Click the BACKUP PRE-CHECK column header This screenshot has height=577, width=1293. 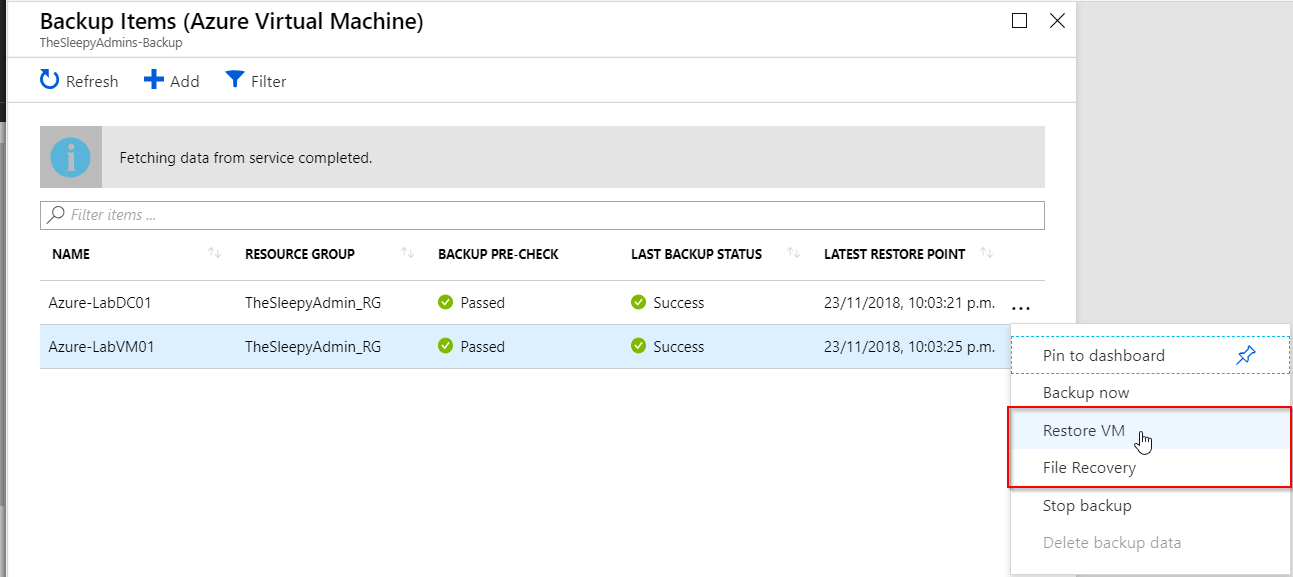pyautogui.click(x=498, y=254)
